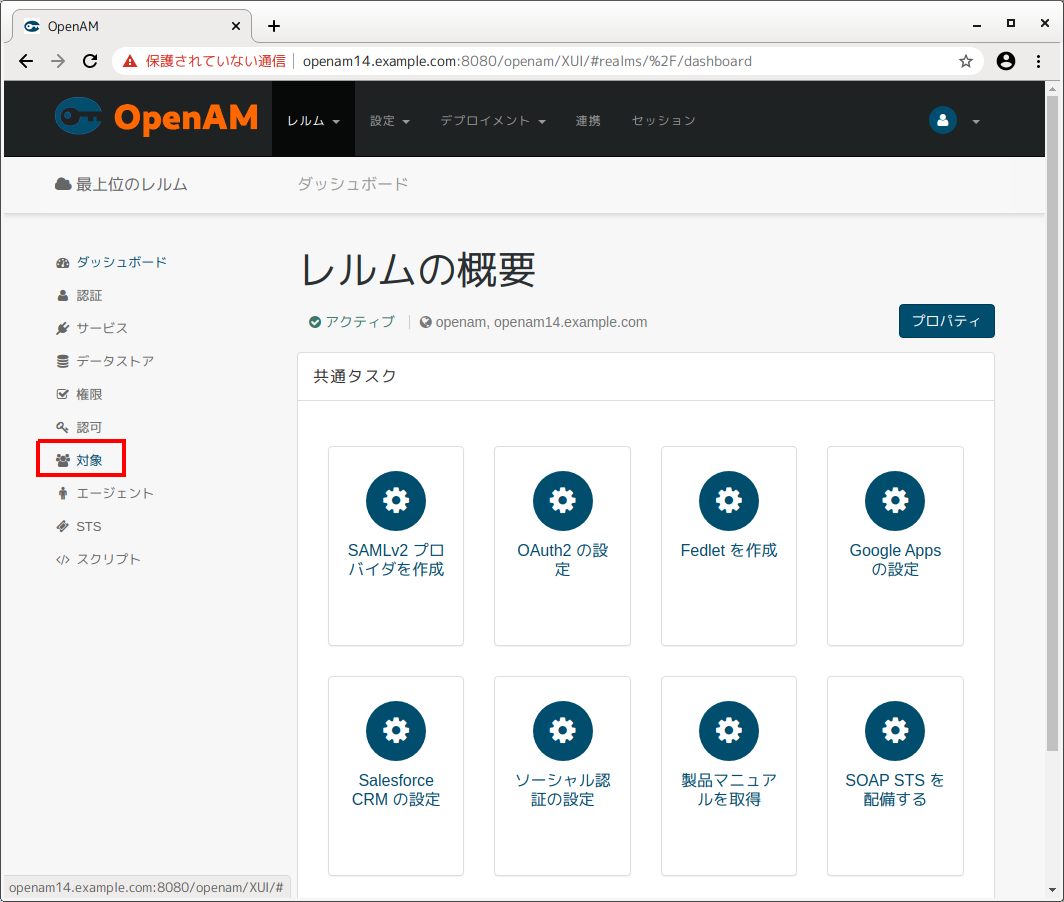Expand the レルム dropdown menu

pos(312,120)
